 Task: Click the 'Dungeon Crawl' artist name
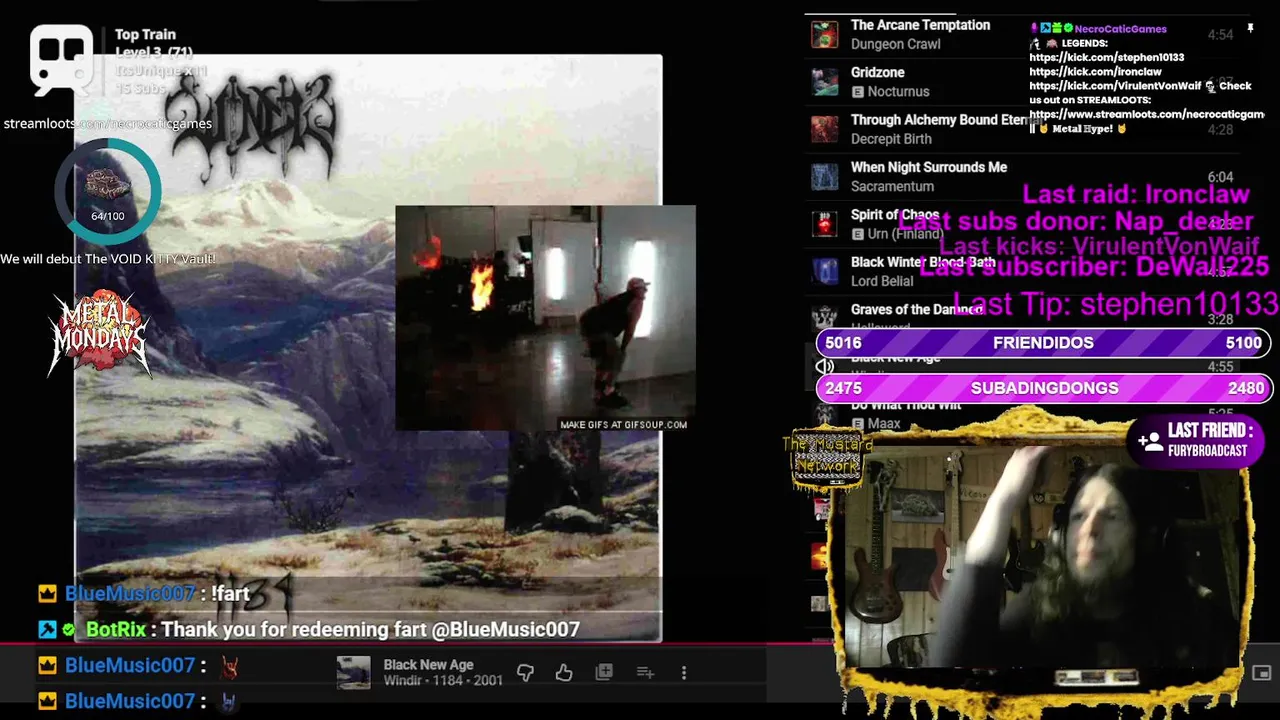895,44
